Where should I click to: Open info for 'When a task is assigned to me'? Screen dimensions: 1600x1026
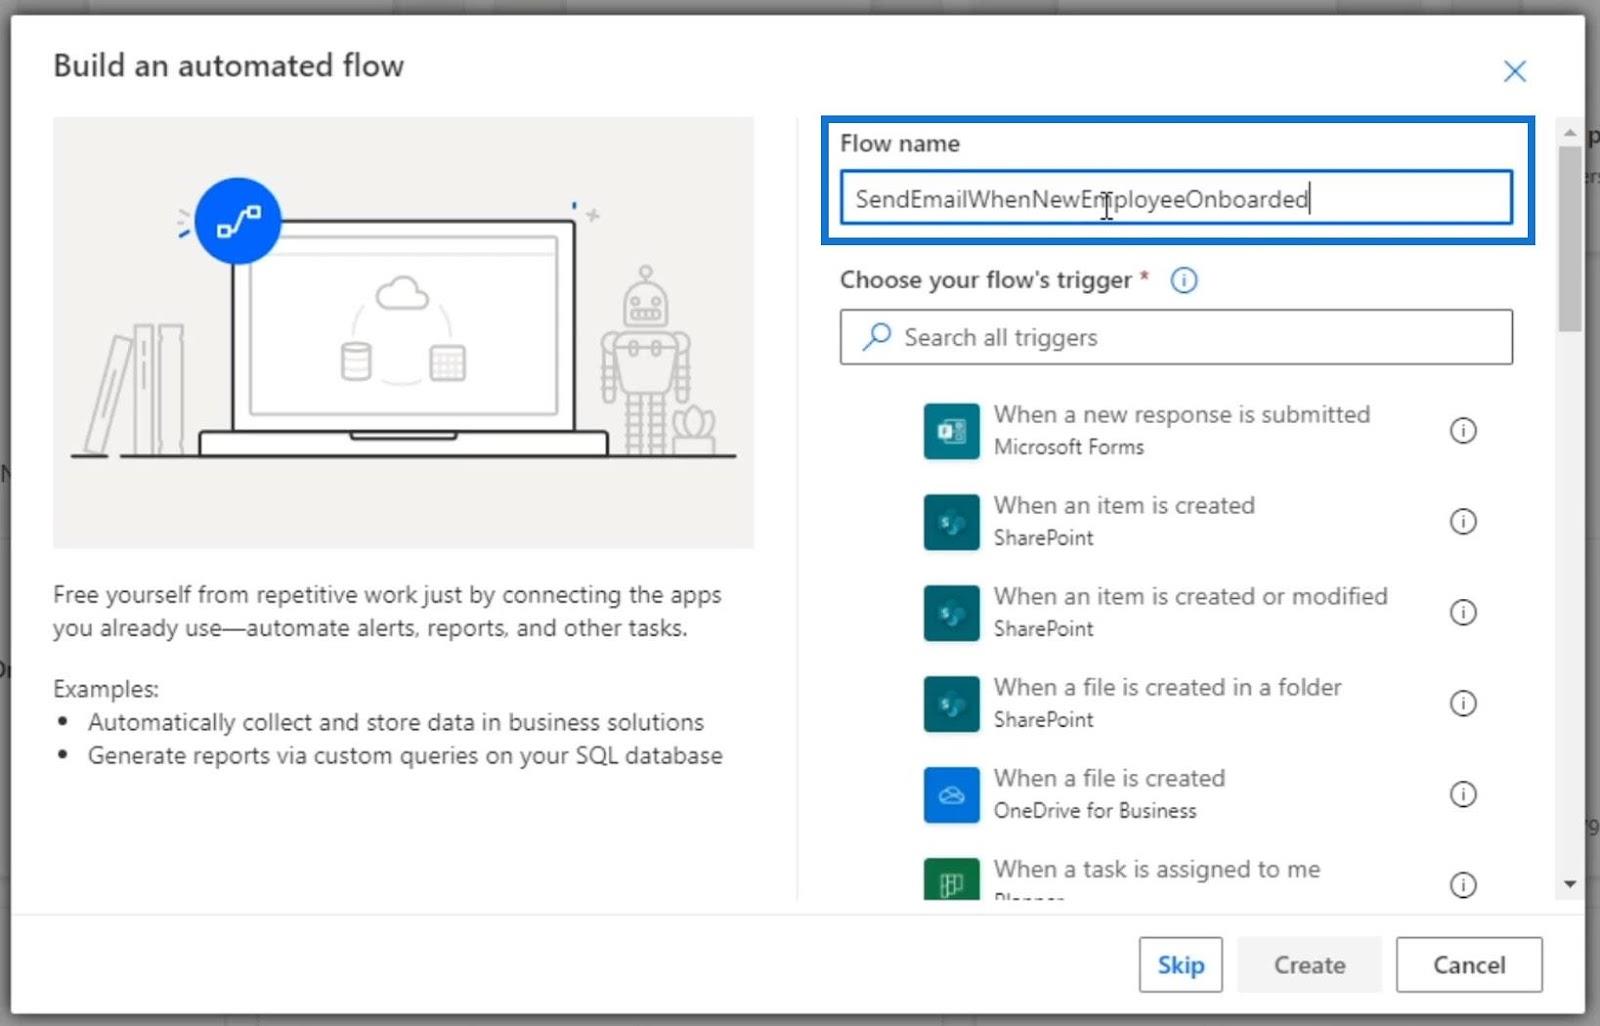click(x=1463, y=885)
